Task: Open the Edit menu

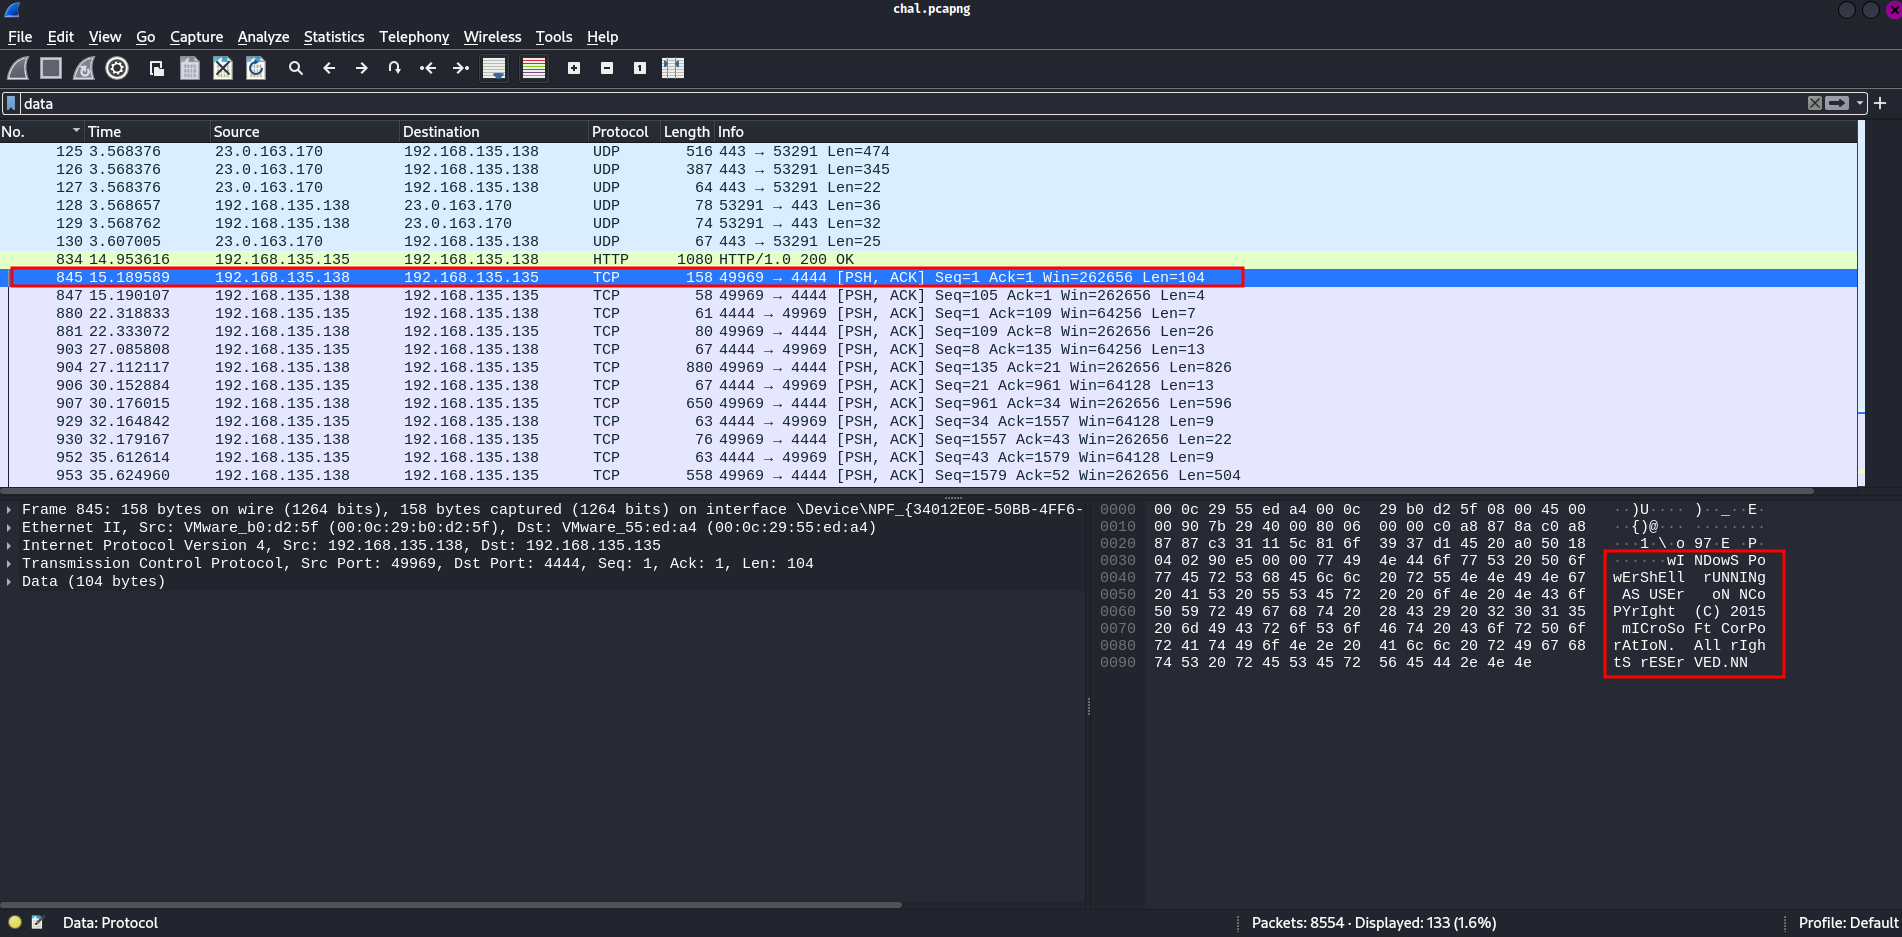Action: (x=61, y=37)
